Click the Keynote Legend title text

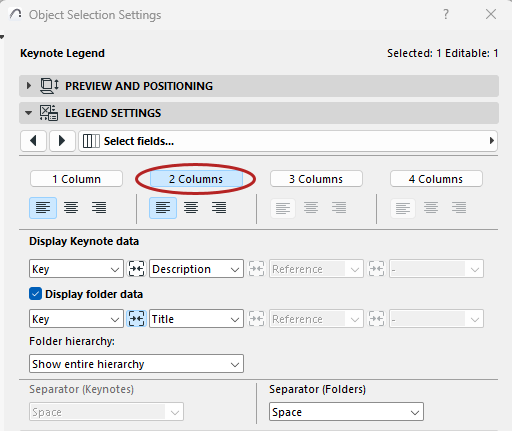pyautogui.click(x=62, y=53)
